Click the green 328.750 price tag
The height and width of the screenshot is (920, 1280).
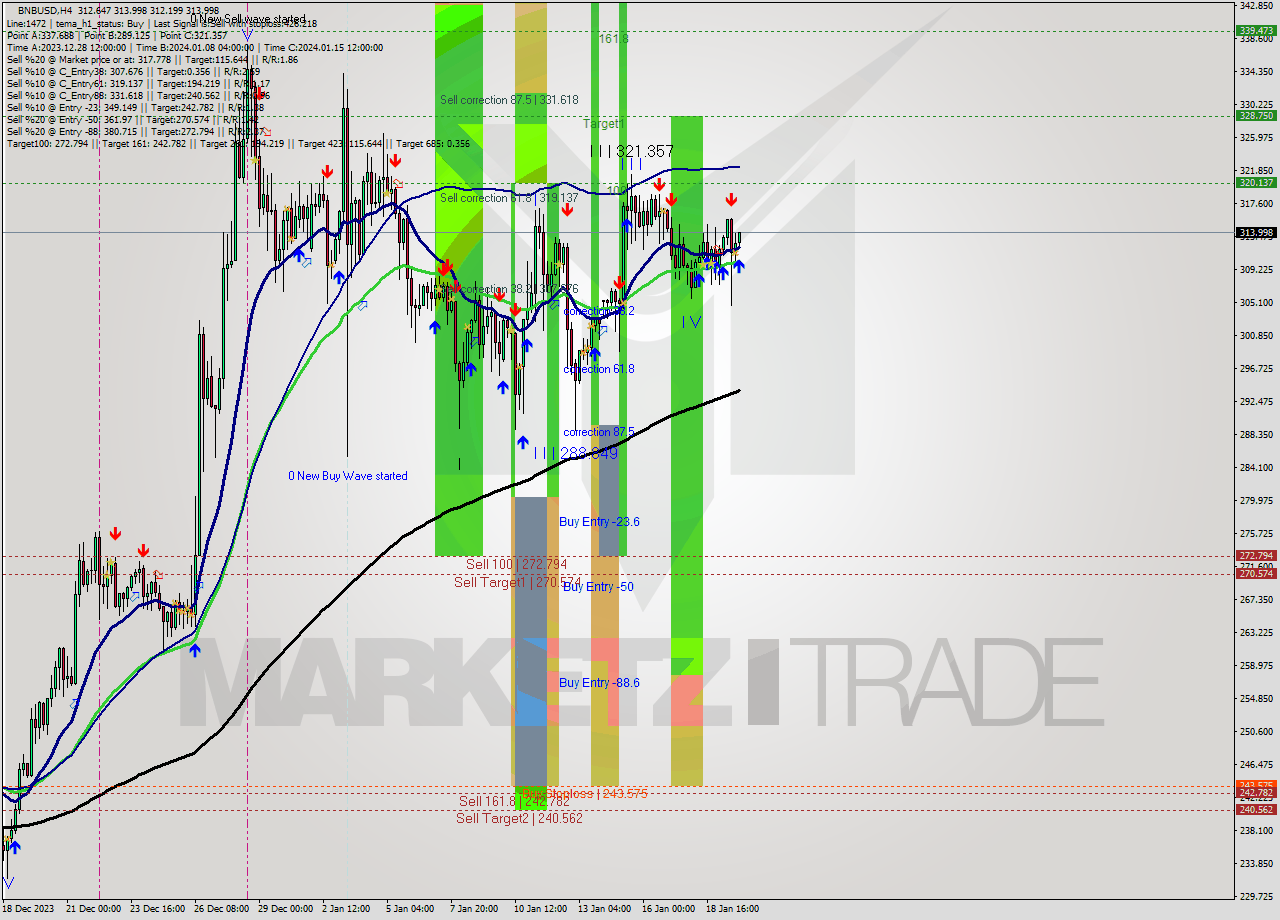tap(1256, 115)
